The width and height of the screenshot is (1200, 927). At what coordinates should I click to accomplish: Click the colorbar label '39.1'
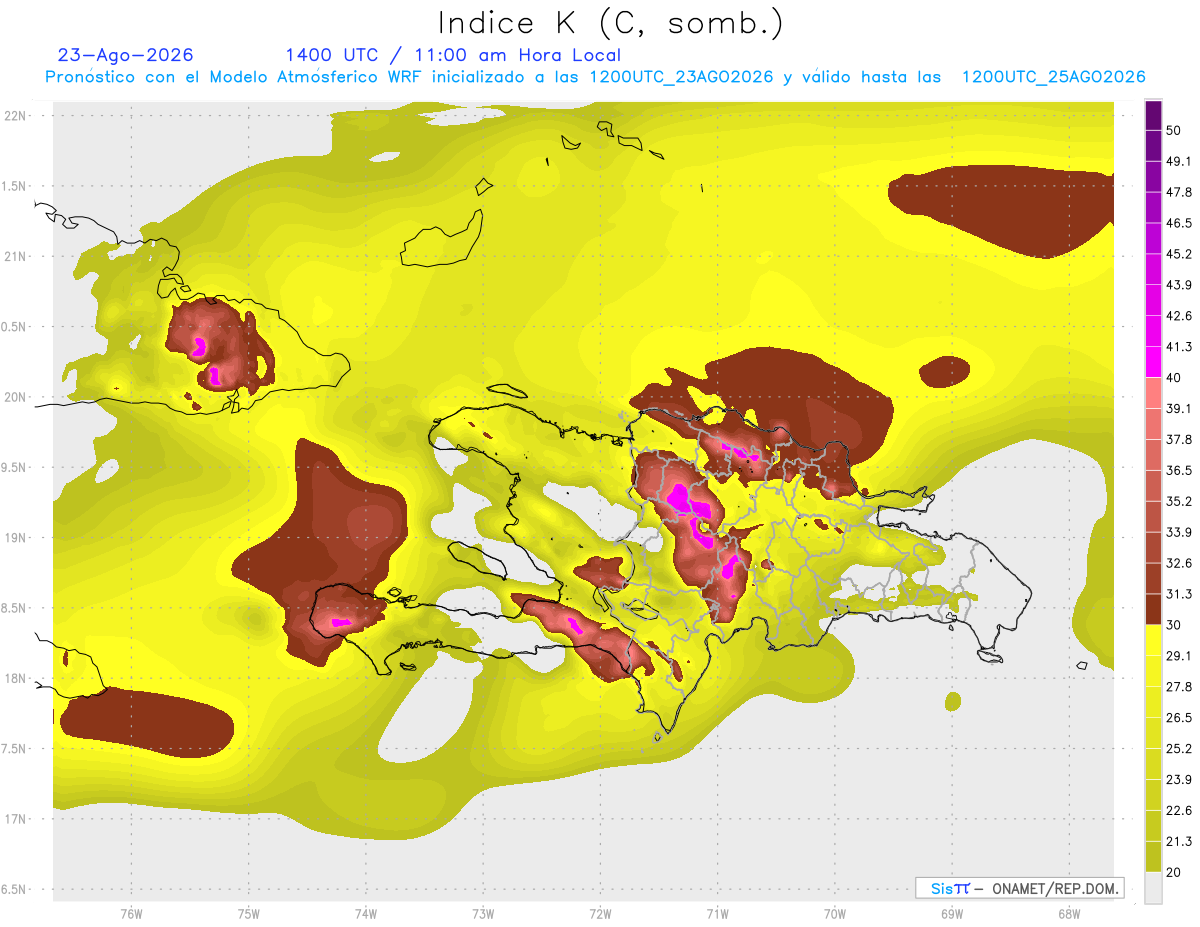coord(1179,409)
